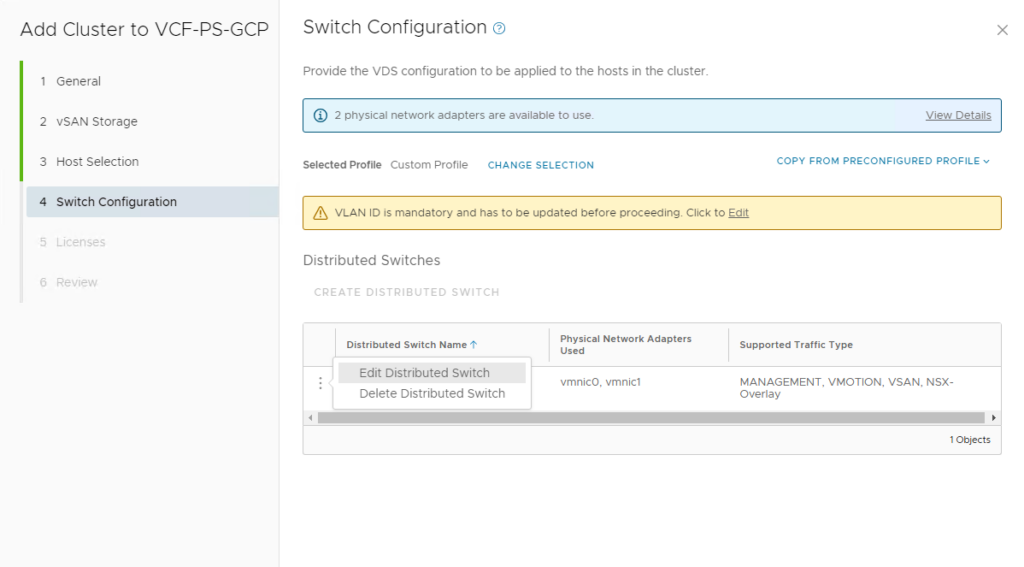The height and width of the screenshot is (567, 1024).
Task: Choose Delete Distributed Switch from menu
Action: coord(432,394)
